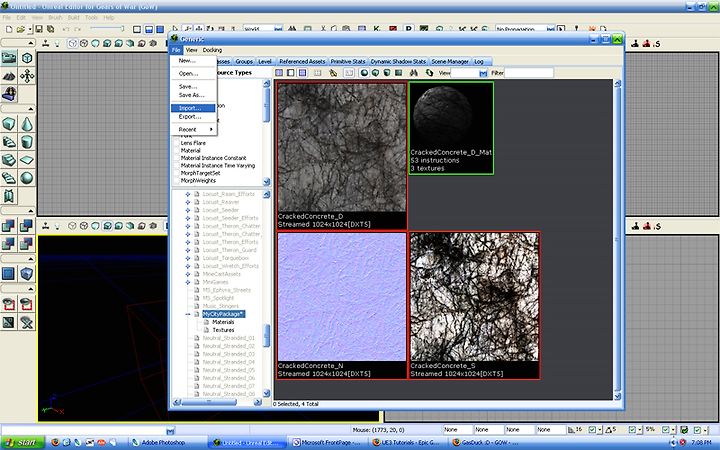Expand the Locust_Seeder package node
The image size is (720, 450).
click(x=187, y=210)
